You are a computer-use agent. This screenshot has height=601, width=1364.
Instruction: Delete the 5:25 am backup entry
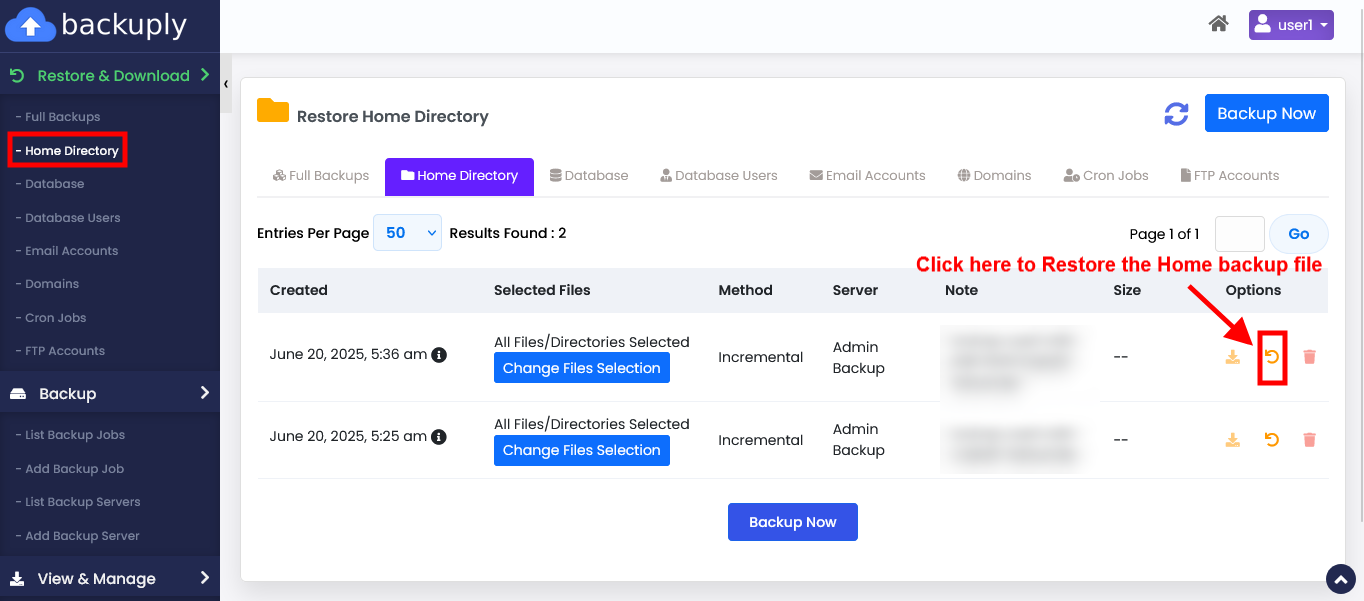1309,440
